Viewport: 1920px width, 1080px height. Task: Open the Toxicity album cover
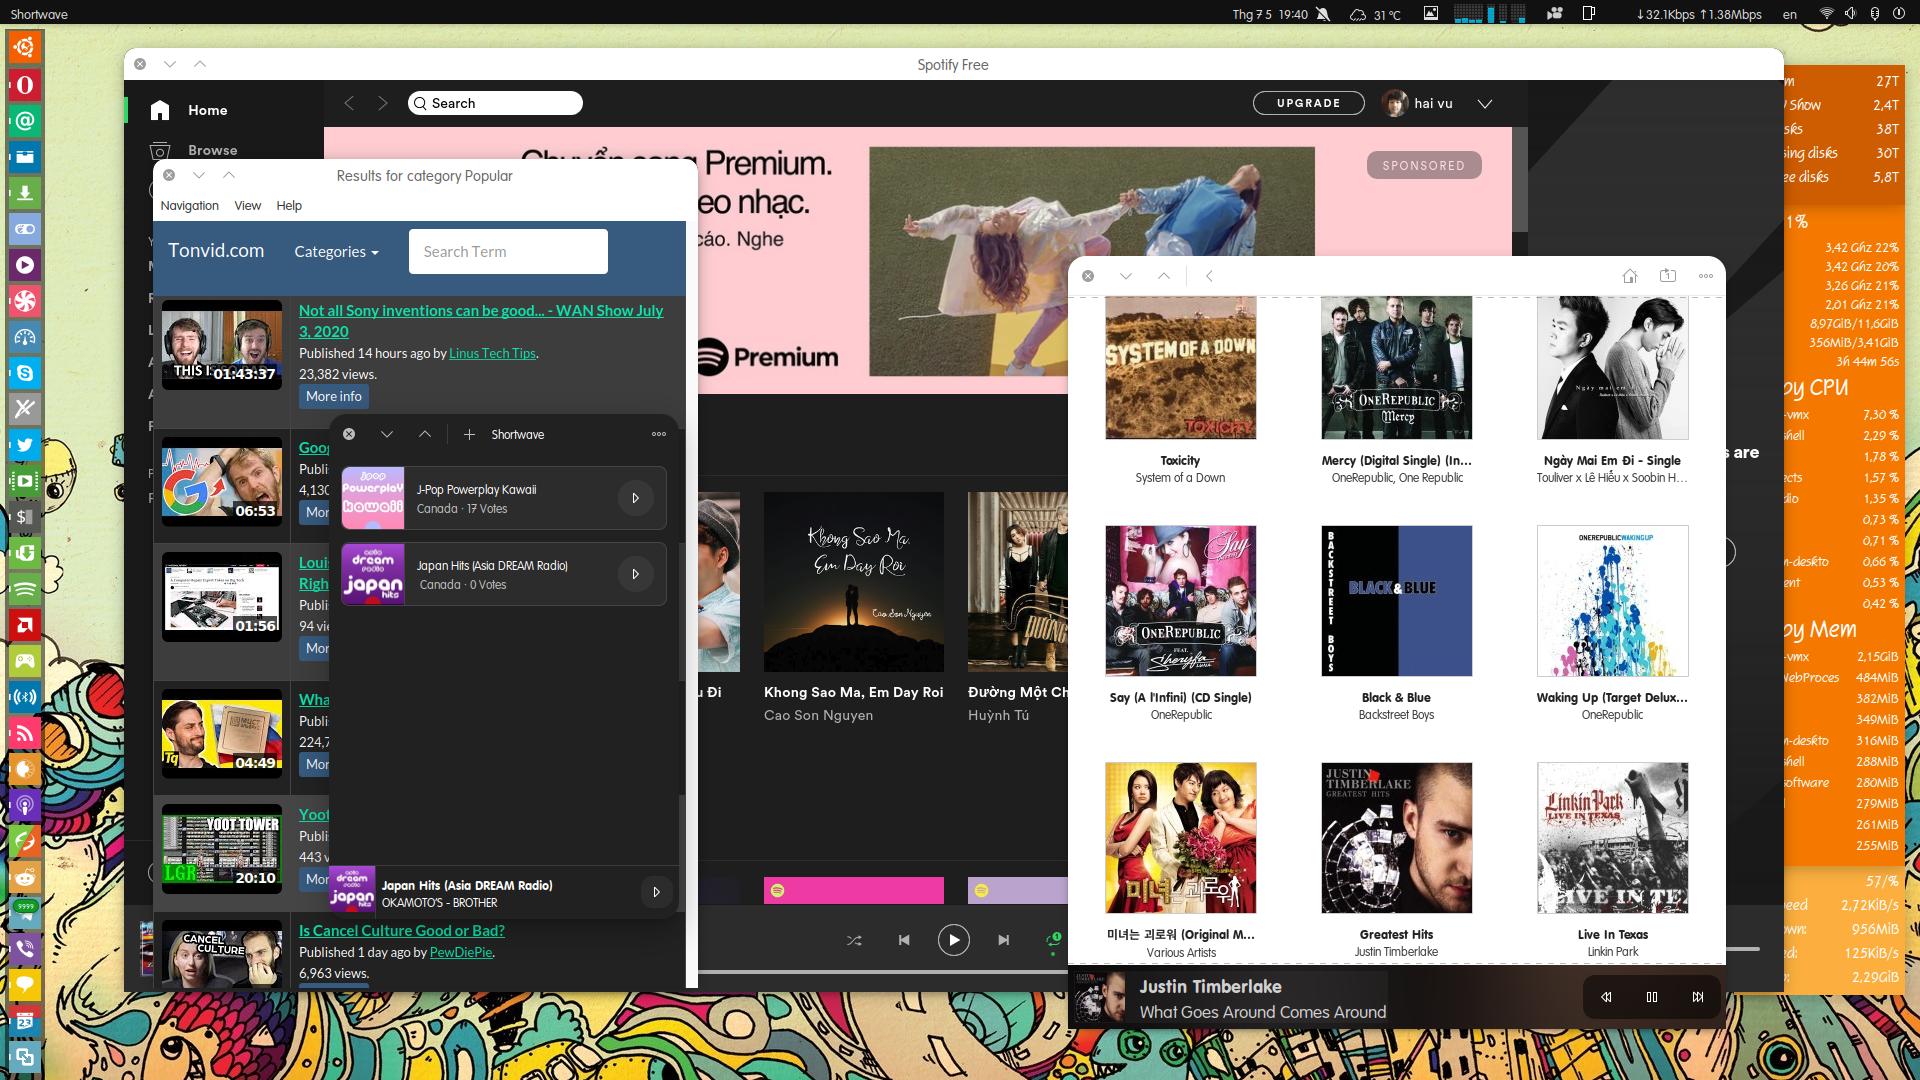point(1181,367)
